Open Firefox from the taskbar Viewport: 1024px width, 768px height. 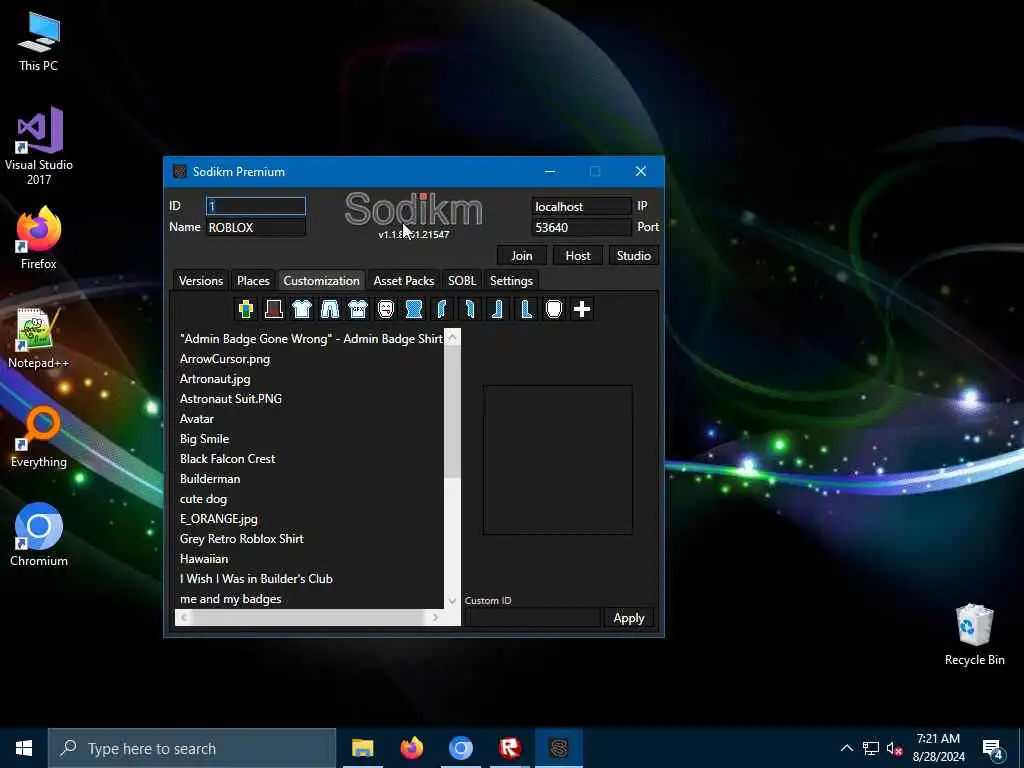pyautogui.click(x=411, y=748)
